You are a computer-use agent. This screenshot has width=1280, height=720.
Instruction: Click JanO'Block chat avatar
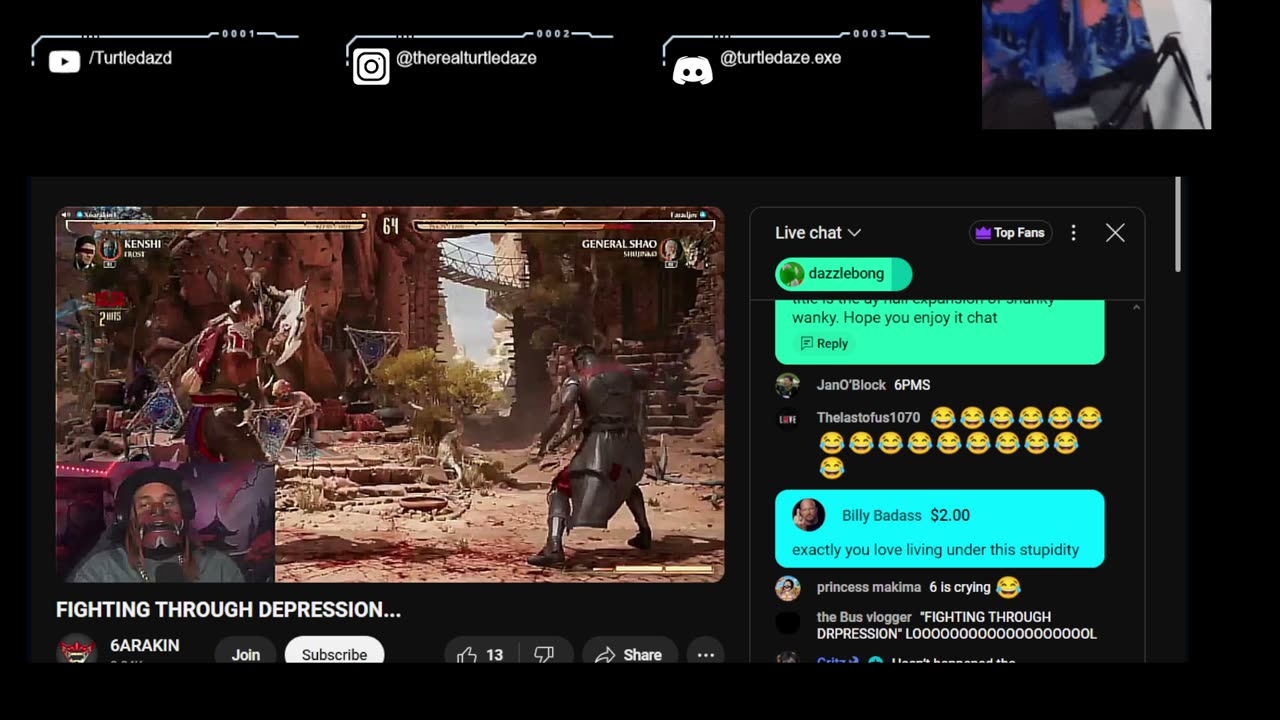point(788,385)
